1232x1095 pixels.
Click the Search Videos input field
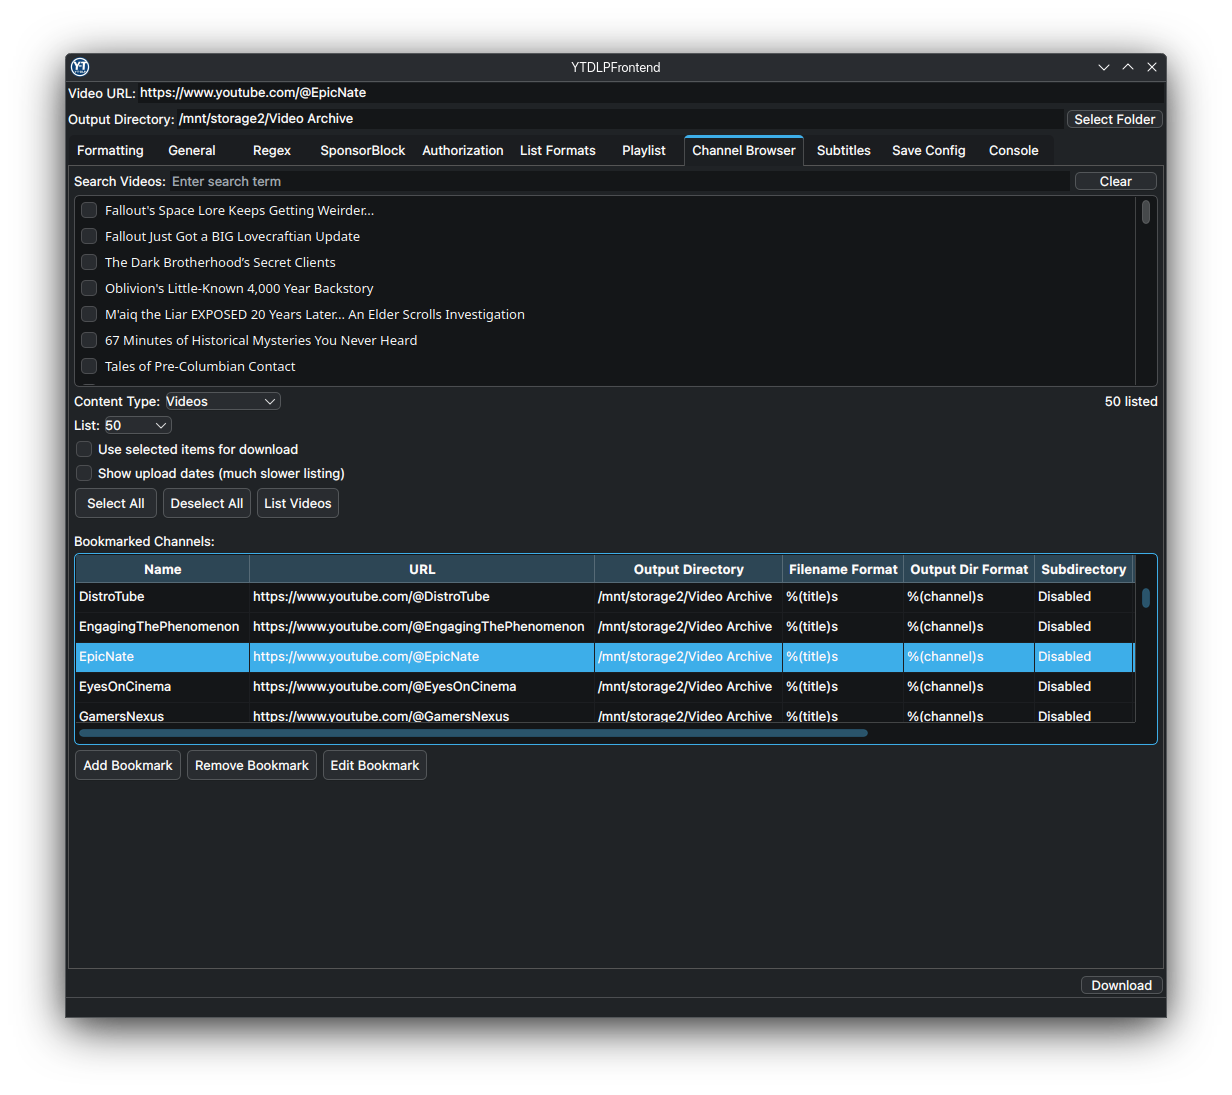[618, 181]
